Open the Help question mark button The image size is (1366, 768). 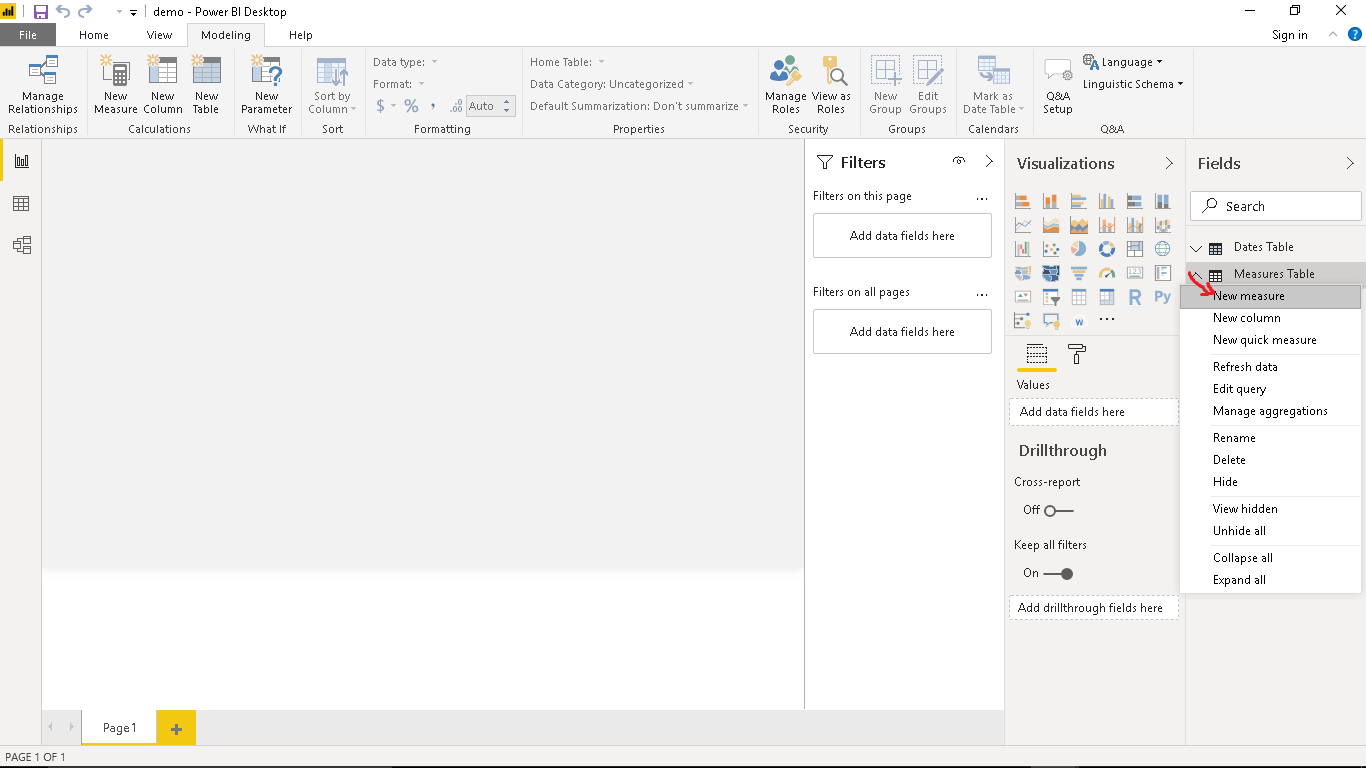1354,34
